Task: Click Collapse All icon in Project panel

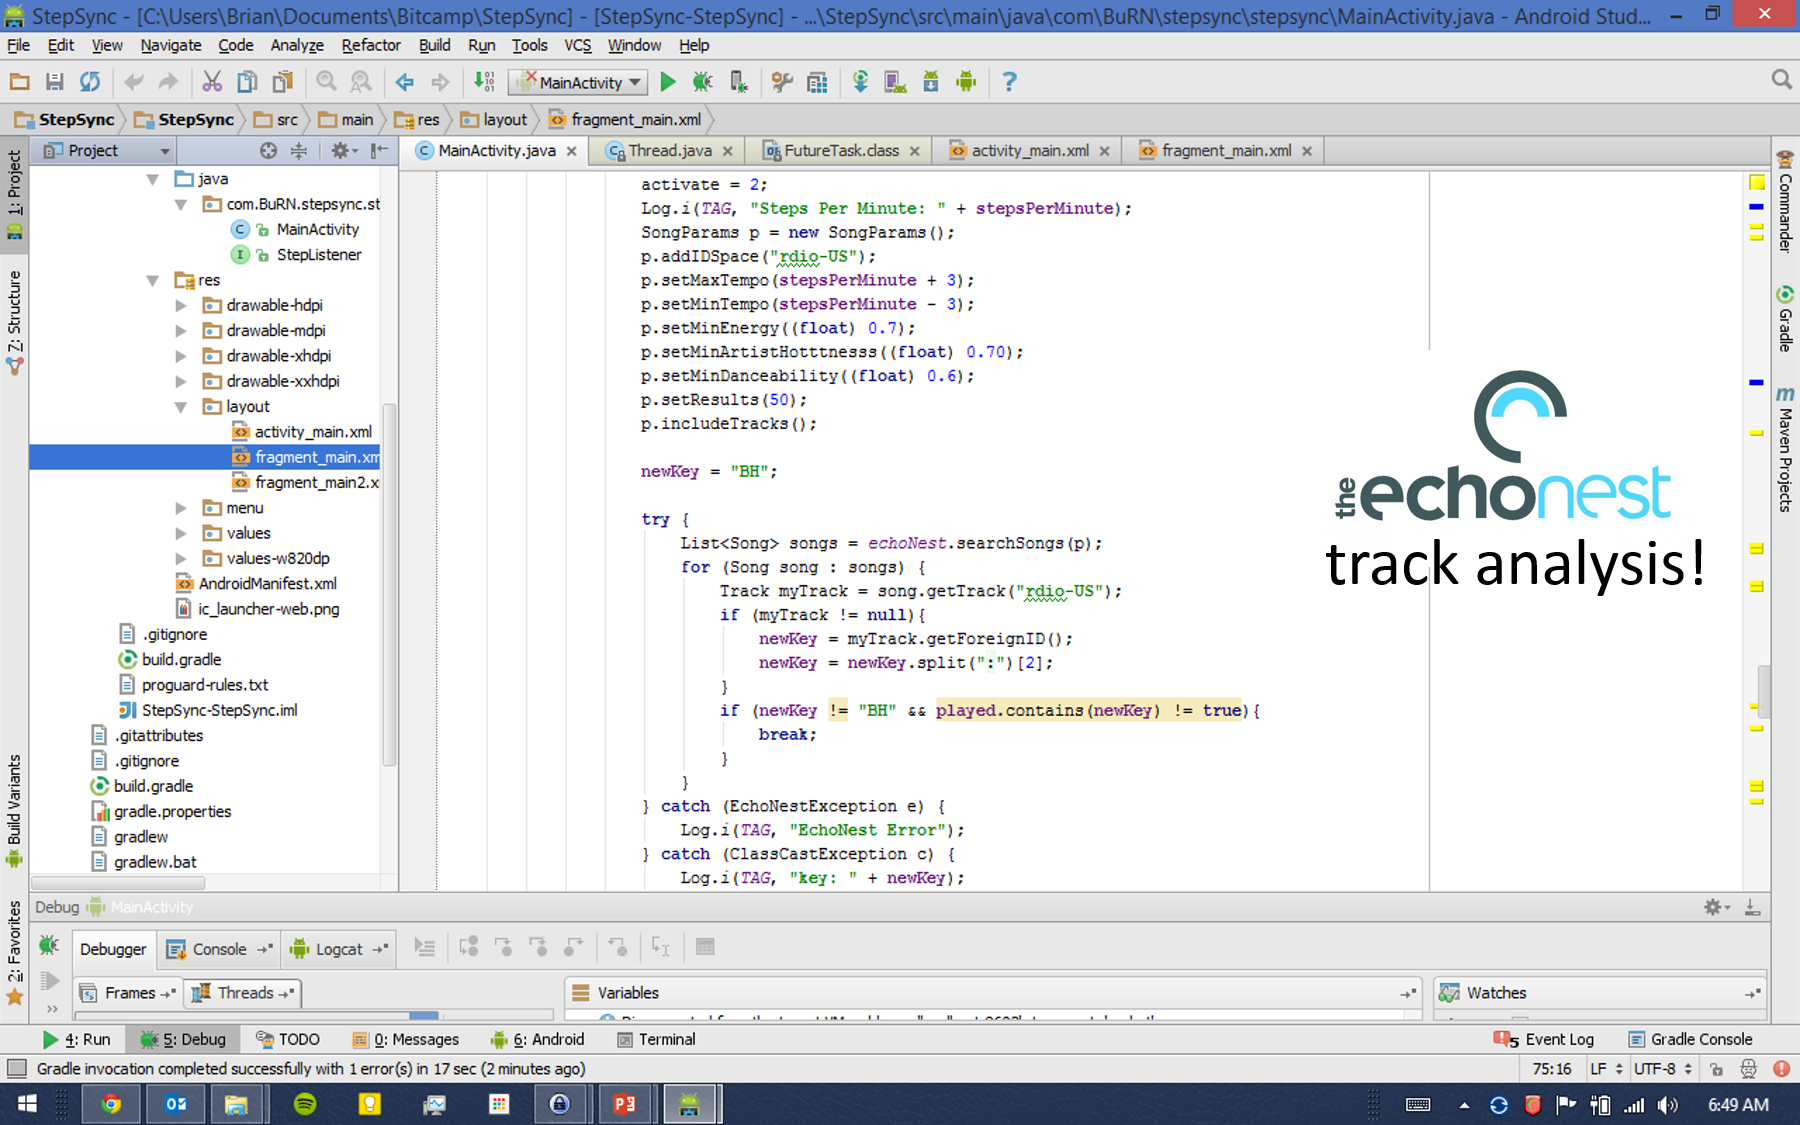Action: pos(299,151)
